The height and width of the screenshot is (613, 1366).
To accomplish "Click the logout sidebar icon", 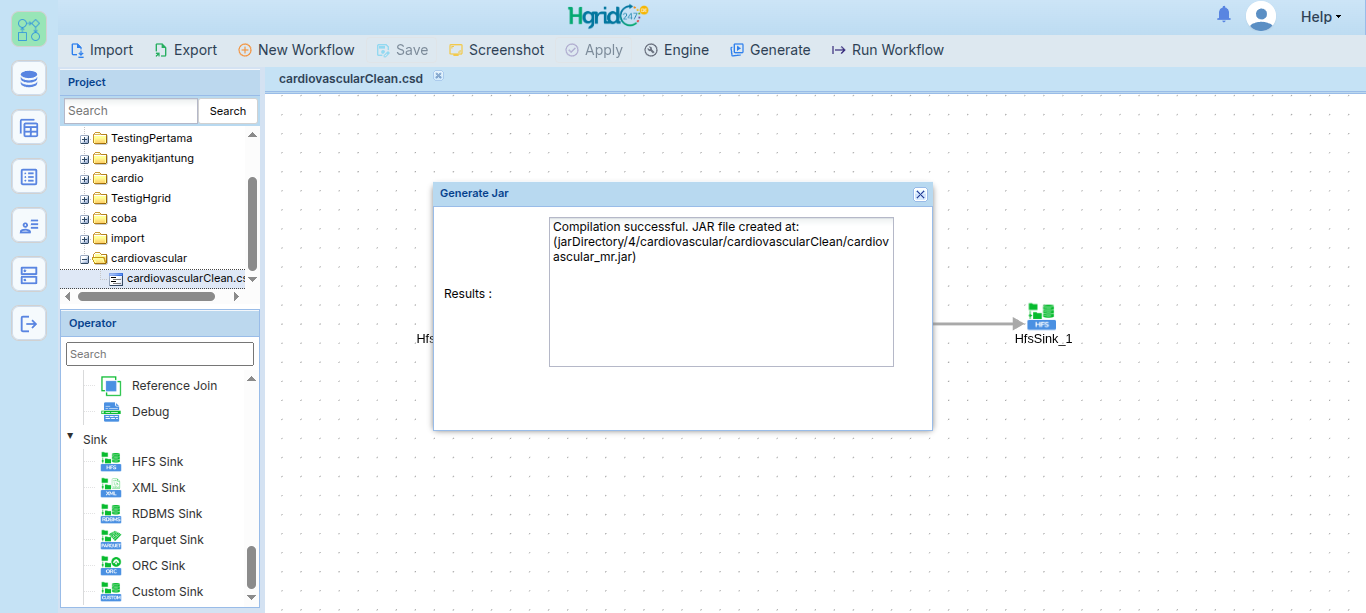I will click(x=29, y=323).
